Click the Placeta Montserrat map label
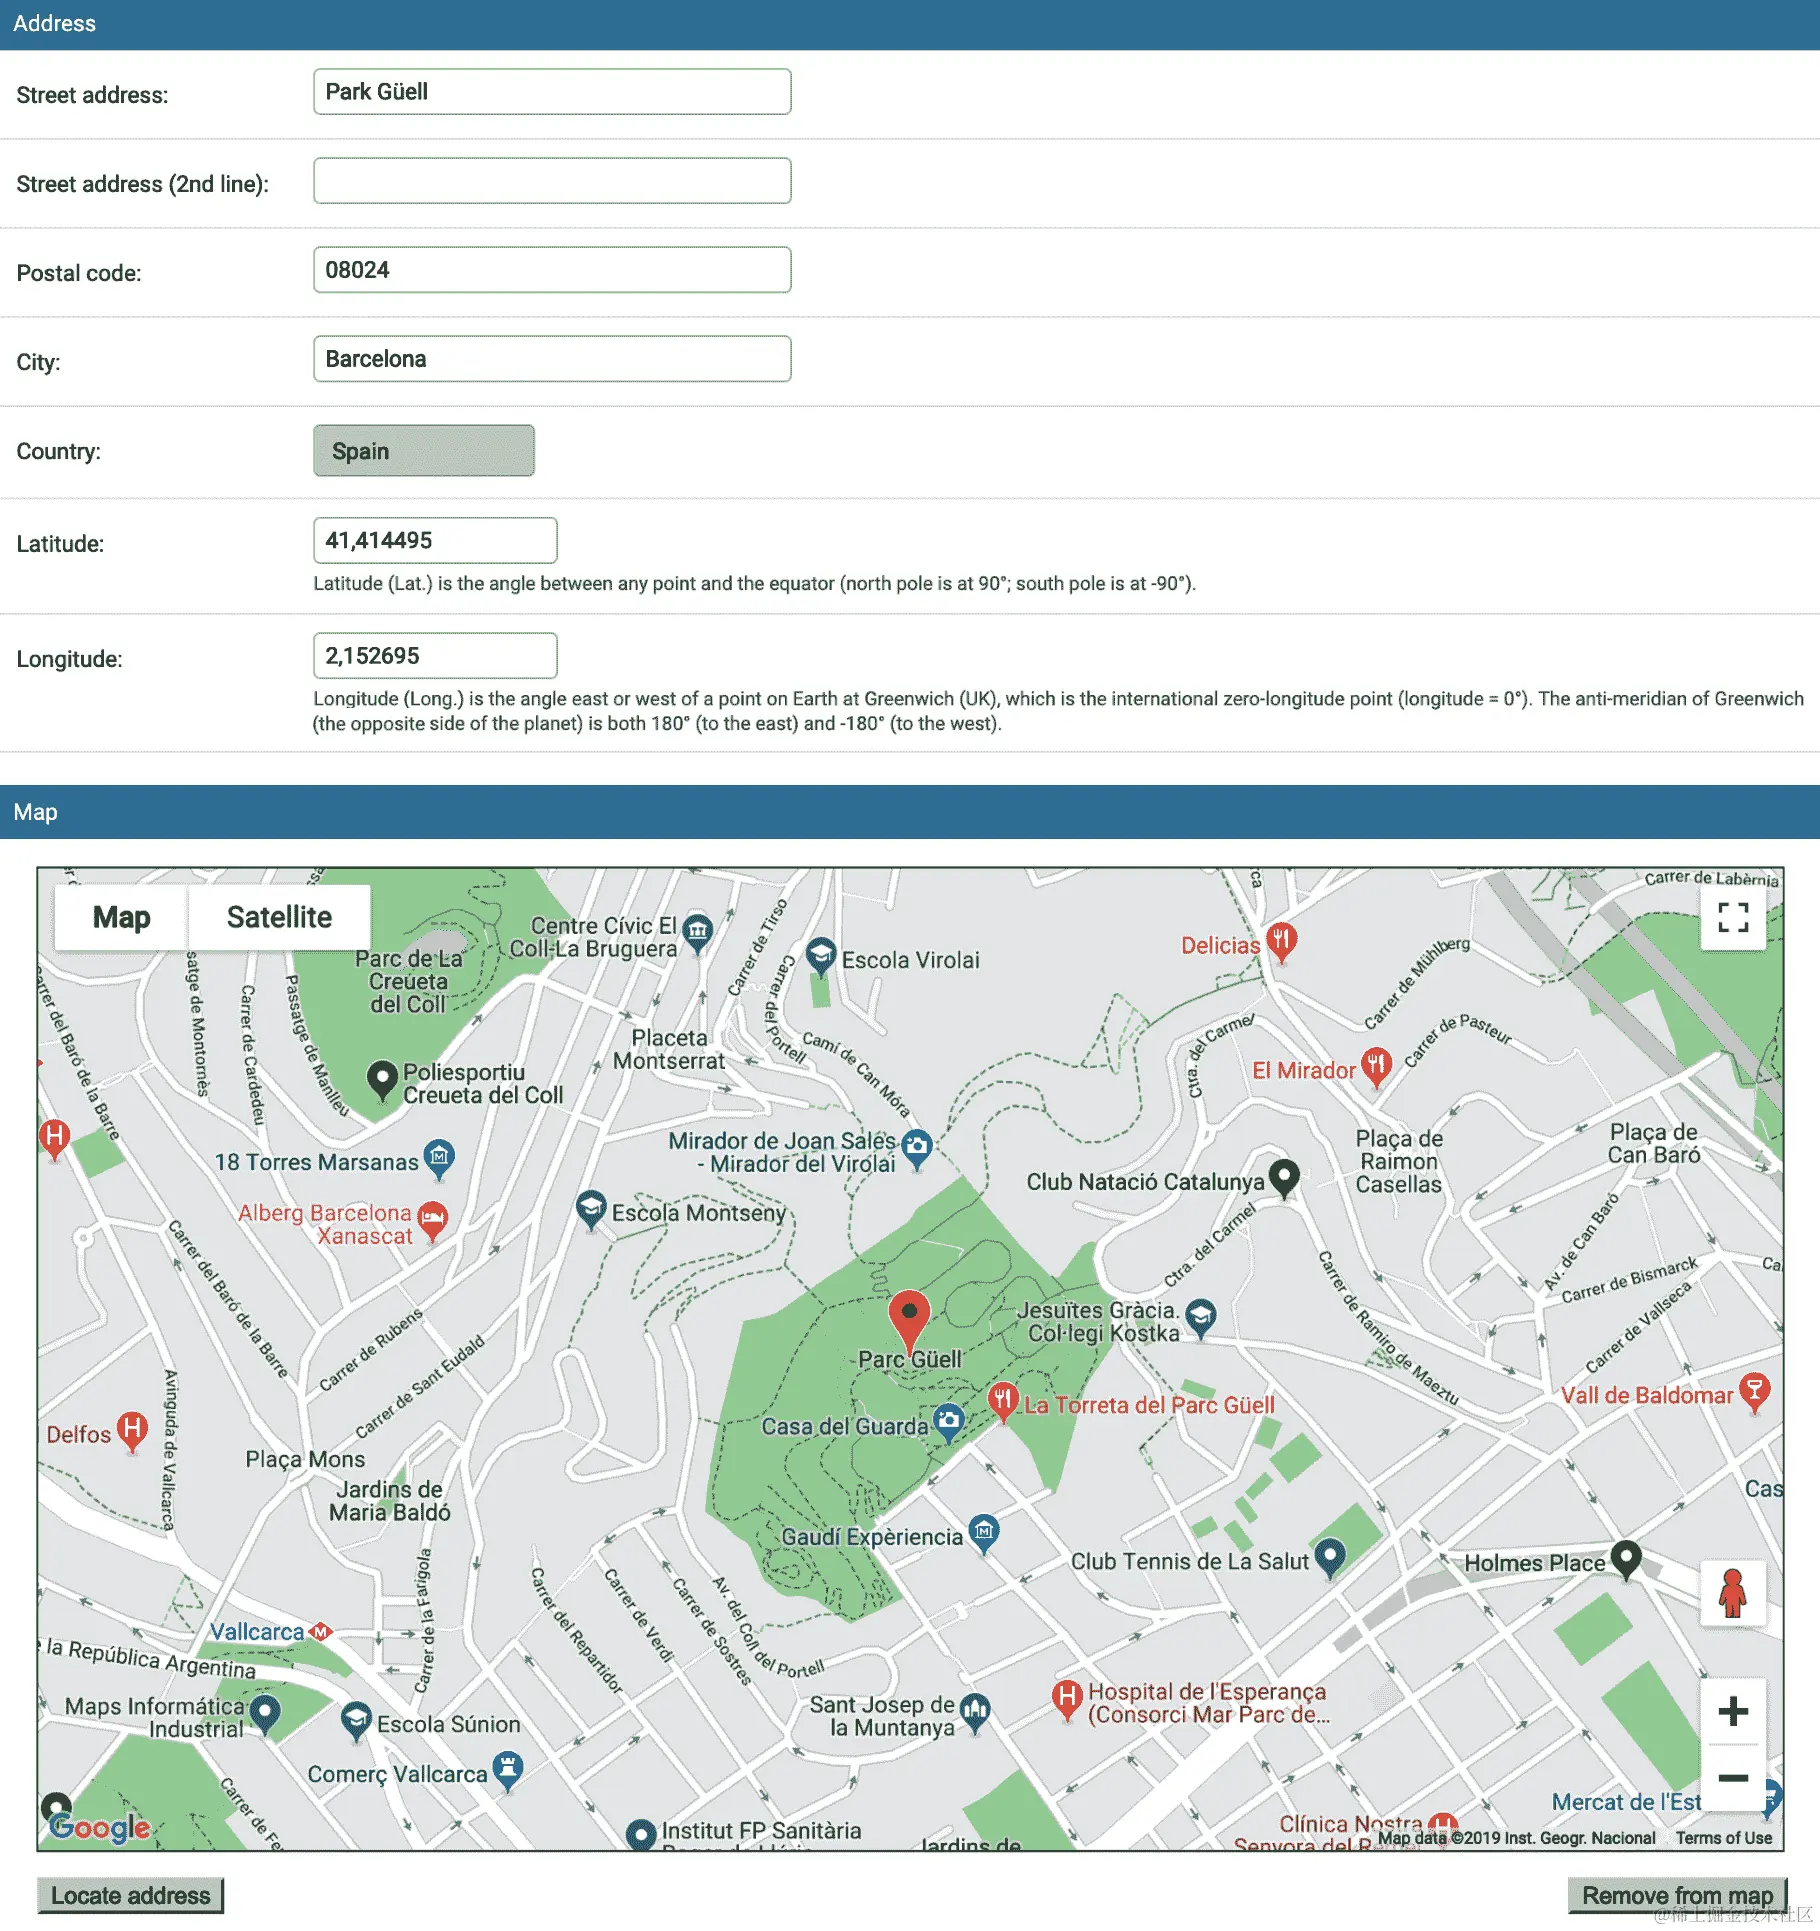This screenshot has width=1820, height=1931. click(x=669, y=1050)
